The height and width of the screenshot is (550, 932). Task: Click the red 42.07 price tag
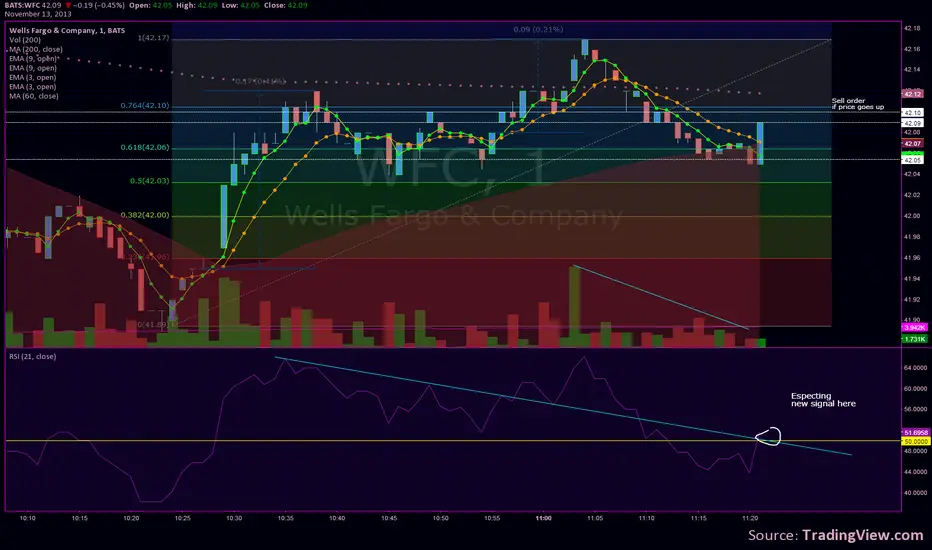912,144
